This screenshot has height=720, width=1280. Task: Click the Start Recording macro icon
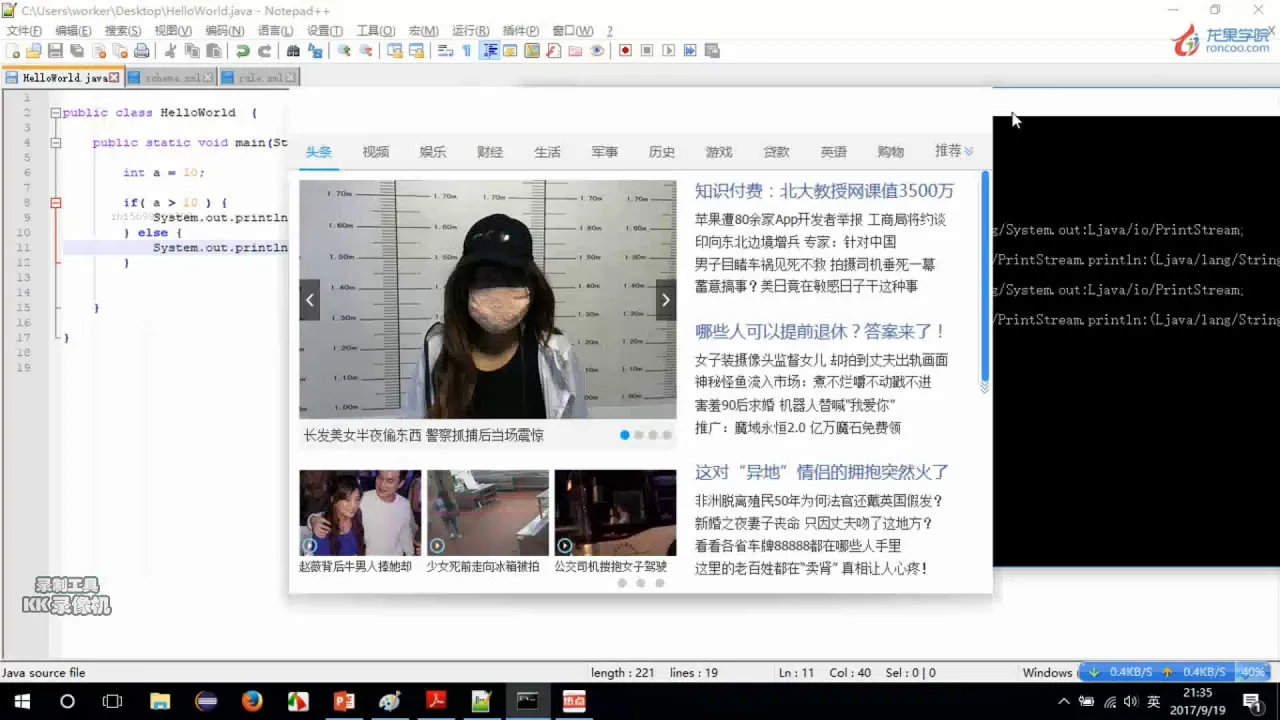(625, 51)
